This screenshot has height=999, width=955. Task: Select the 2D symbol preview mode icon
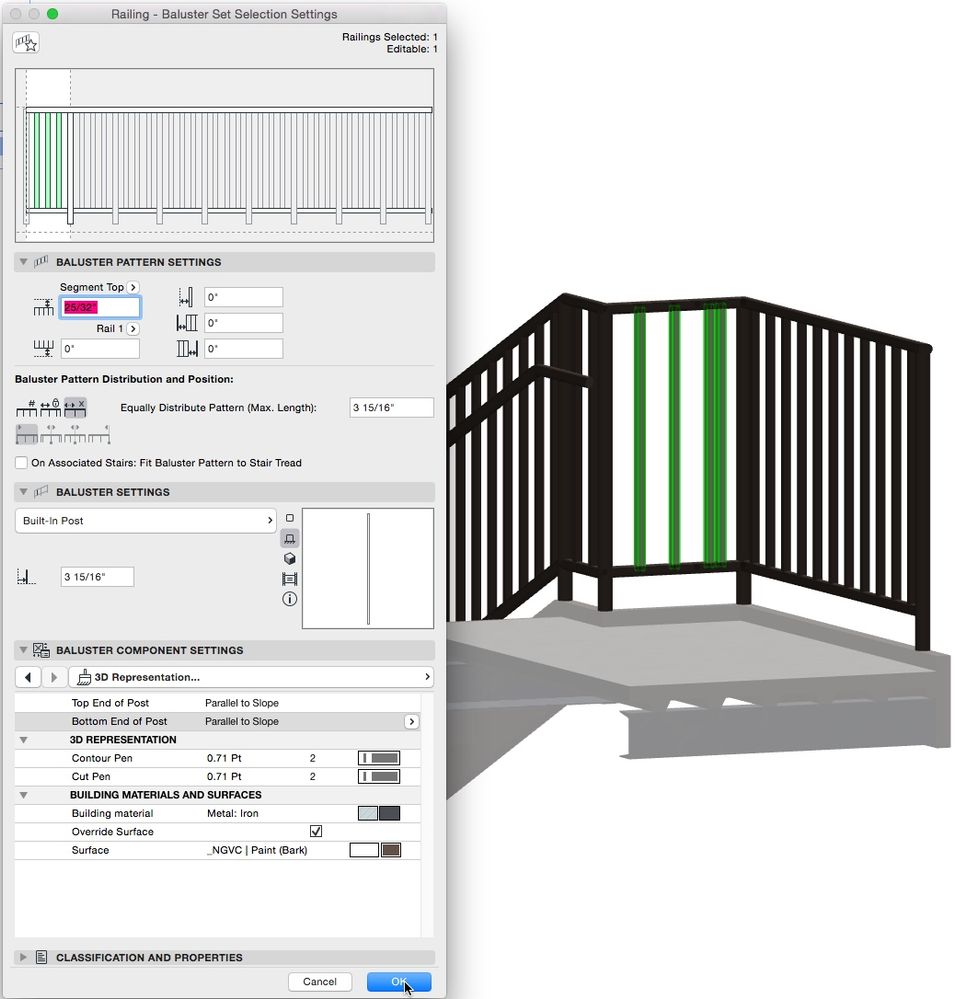[x=290, y=517]
